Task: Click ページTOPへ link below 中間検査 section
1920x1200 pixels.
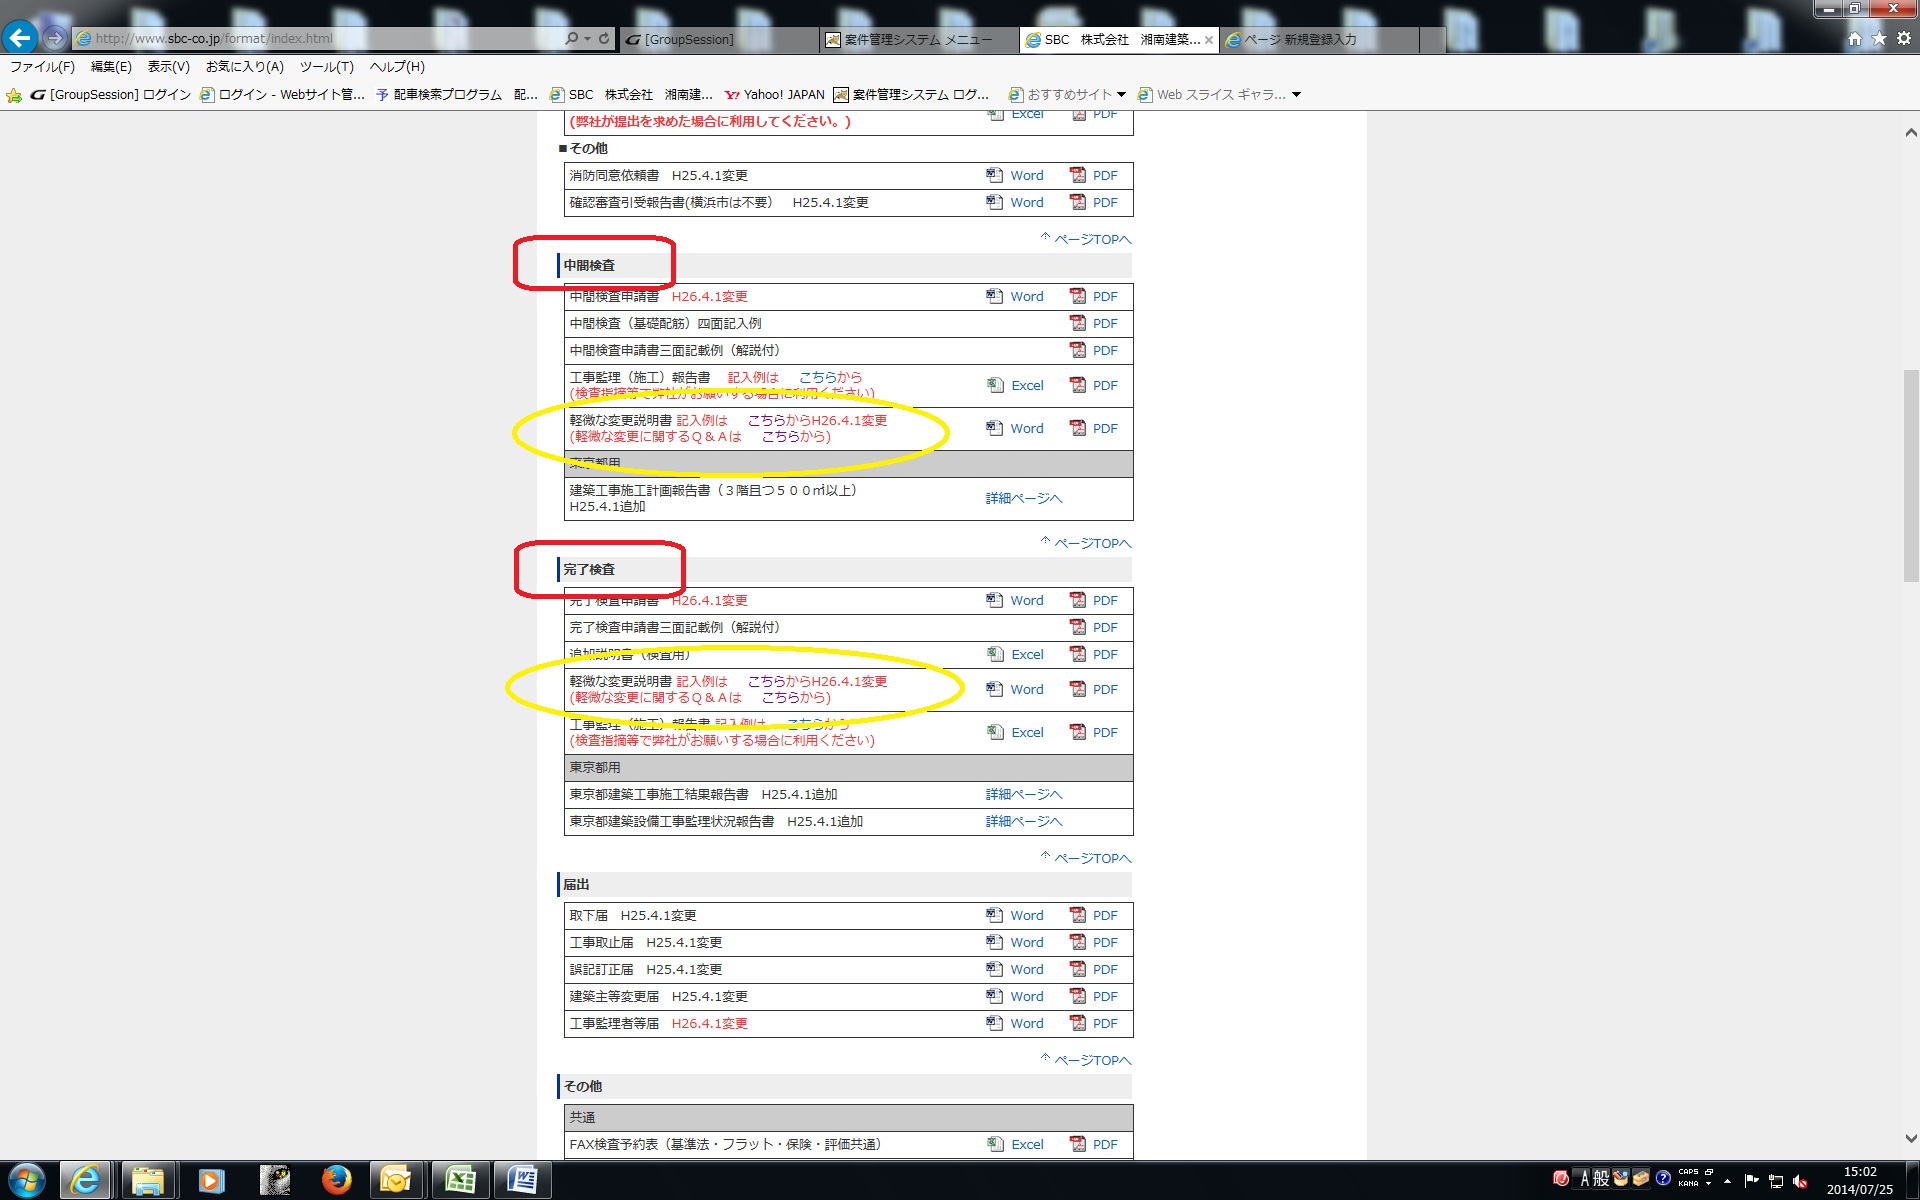Action: [x=1092, y=543]
